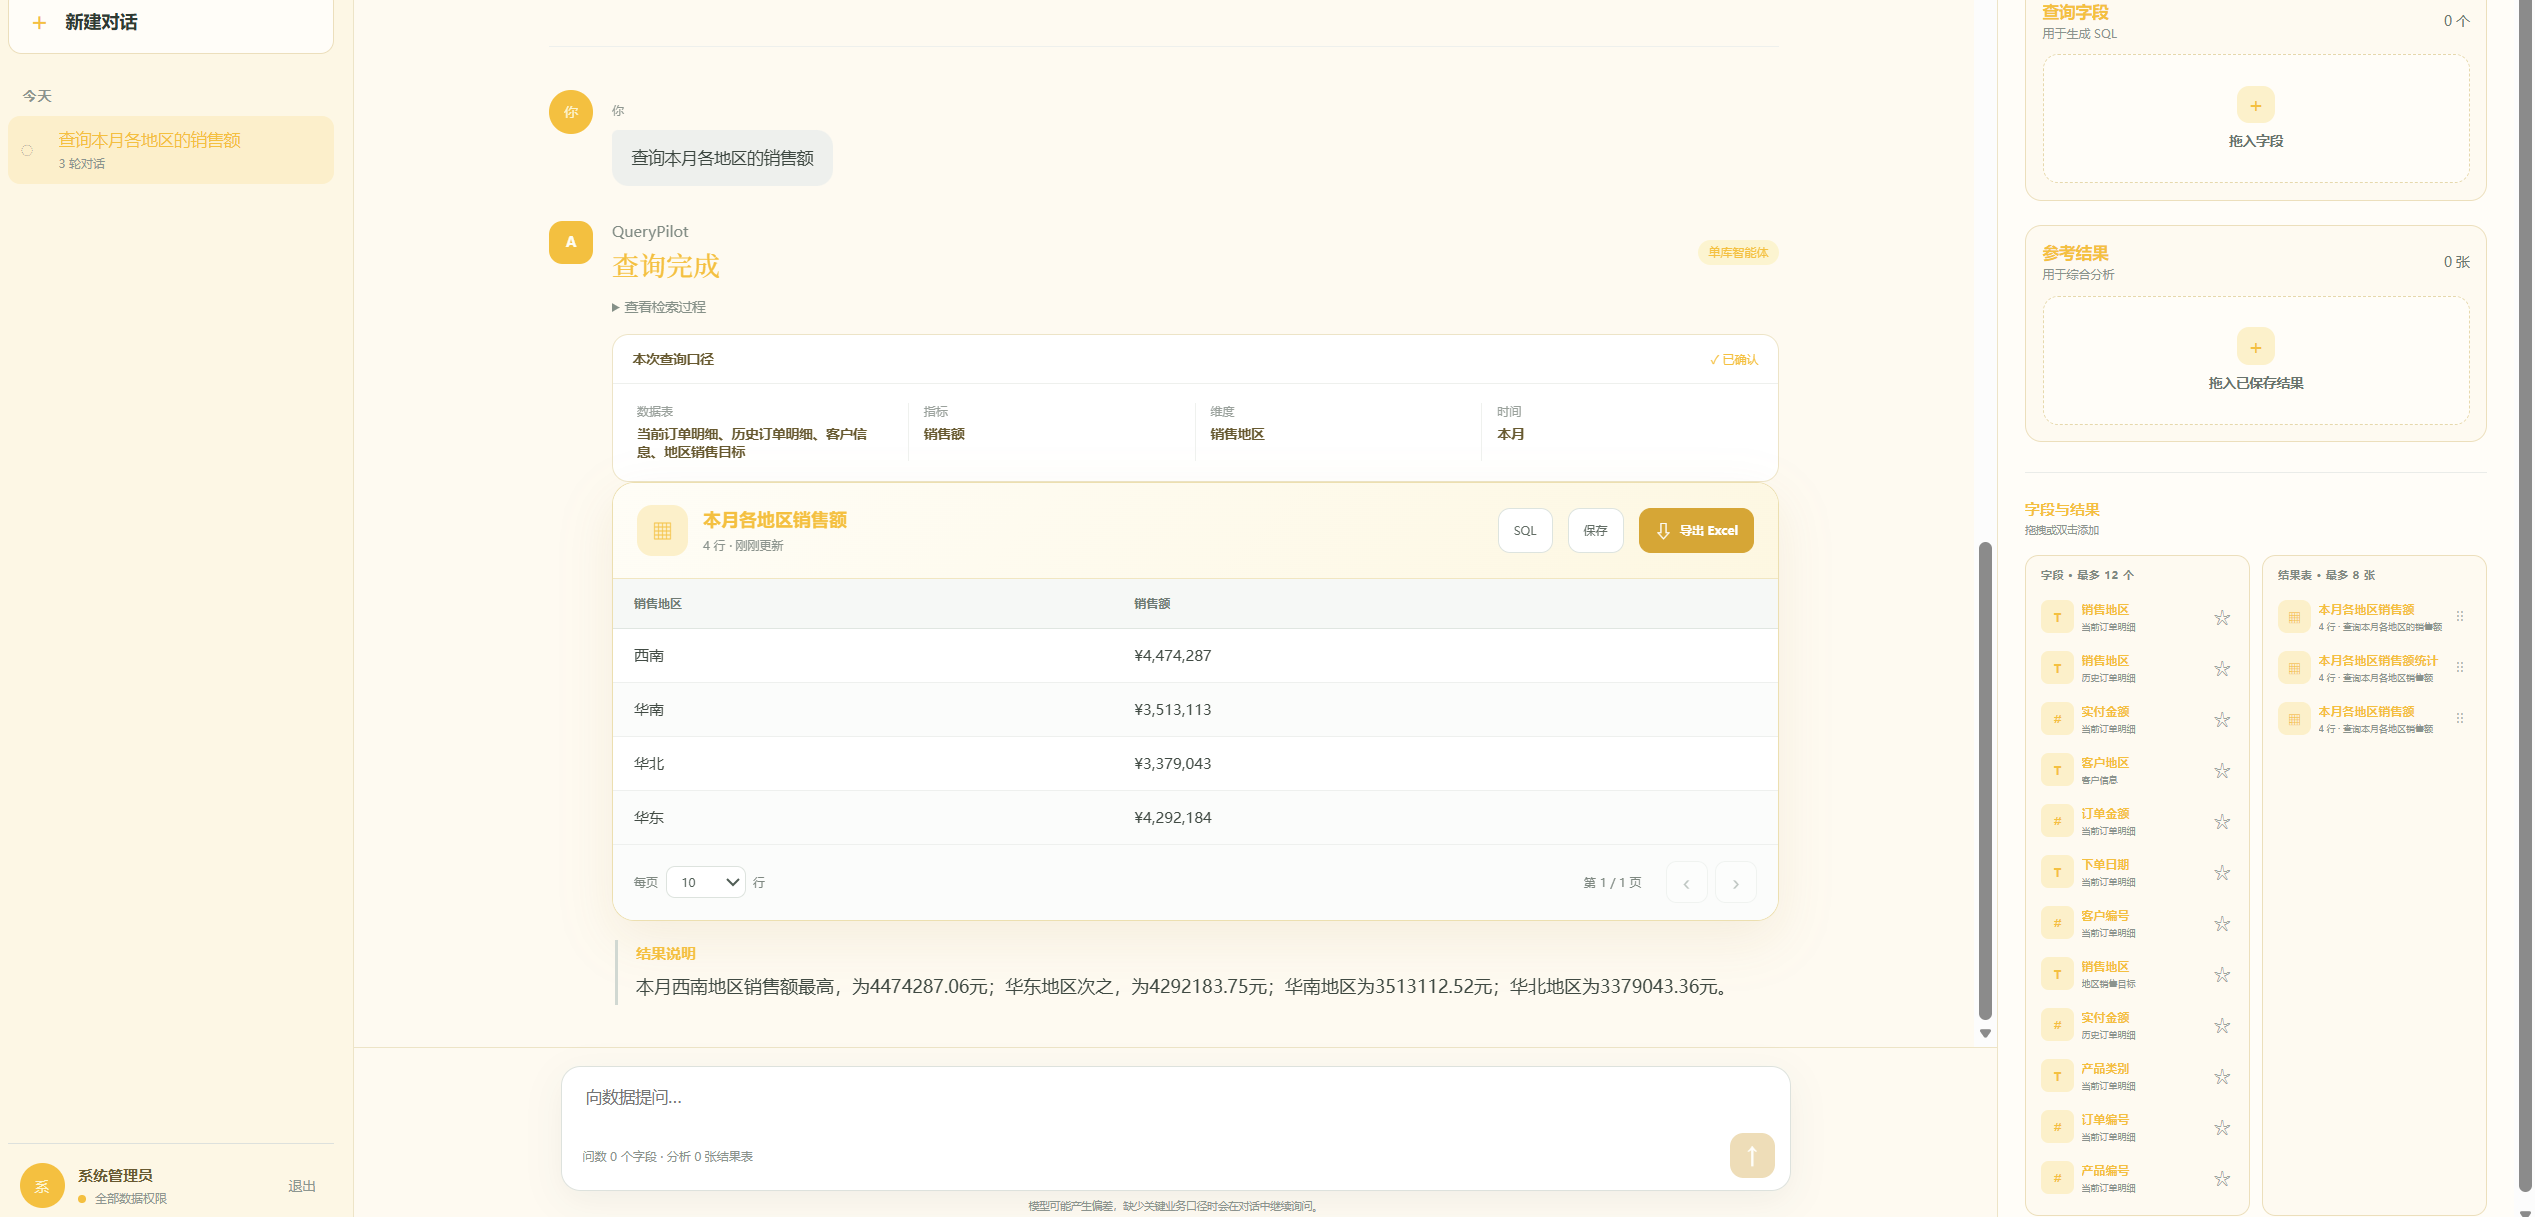Click the # type icon of the 客户编号 field
This screenshot has width=2535, height=1217.
point(2057,923)
